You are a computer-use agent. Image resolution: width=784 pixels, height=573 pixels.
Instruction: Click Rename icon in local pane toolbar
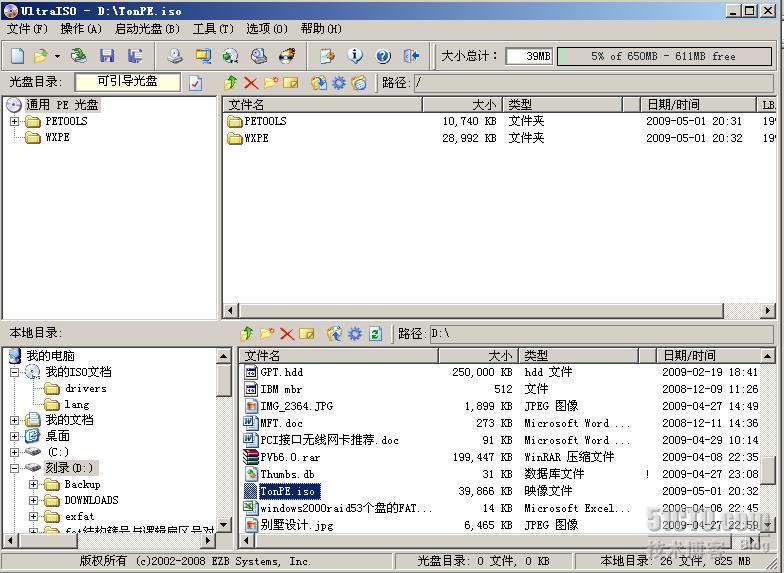pos(306,334)
